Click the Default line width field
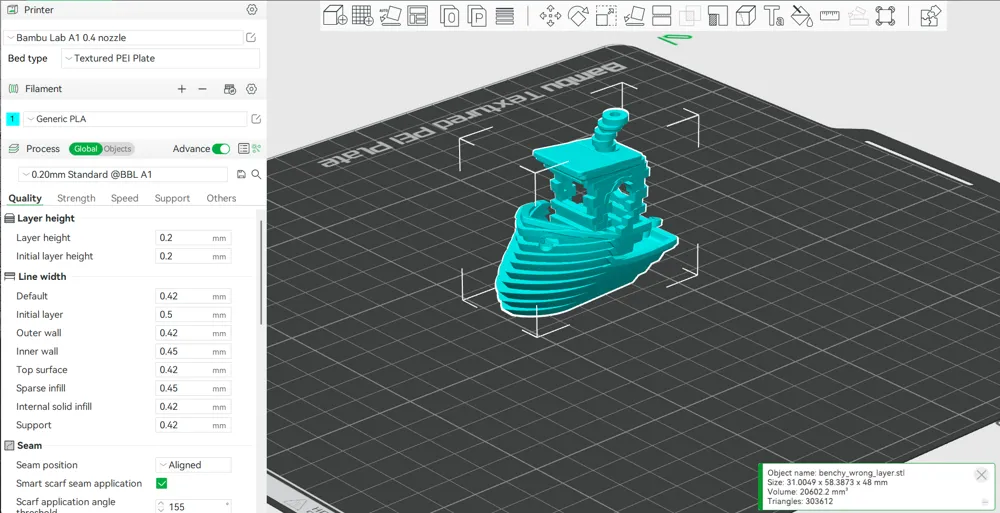The image size is (1000, 513). [x=193, y=296]
